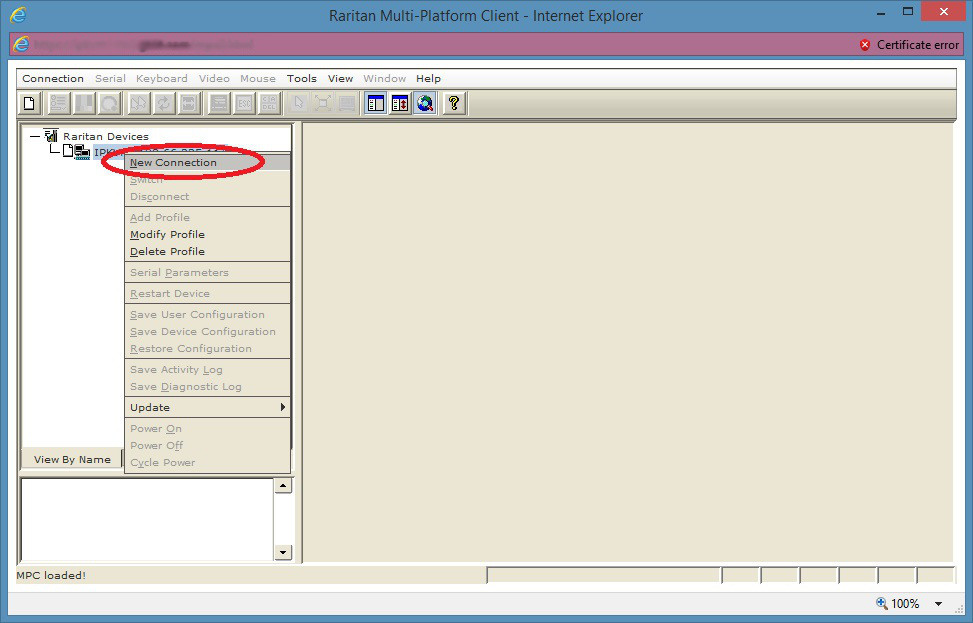Click the zoom magnifier icon in status bar
Viewport: 973px width, 623px height.
point(881,603)
